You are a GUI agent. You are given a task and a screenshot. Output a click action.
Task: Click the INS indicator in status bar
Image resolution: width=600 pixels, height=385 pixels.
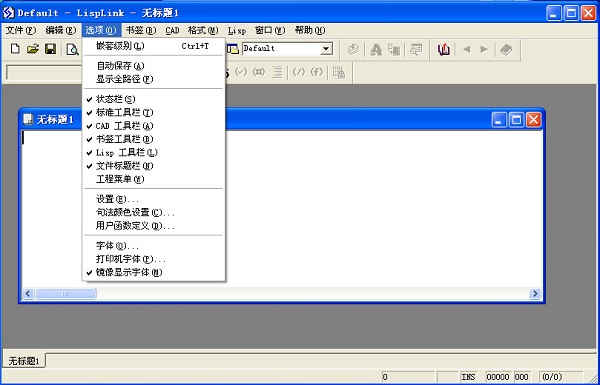point(468,377)
